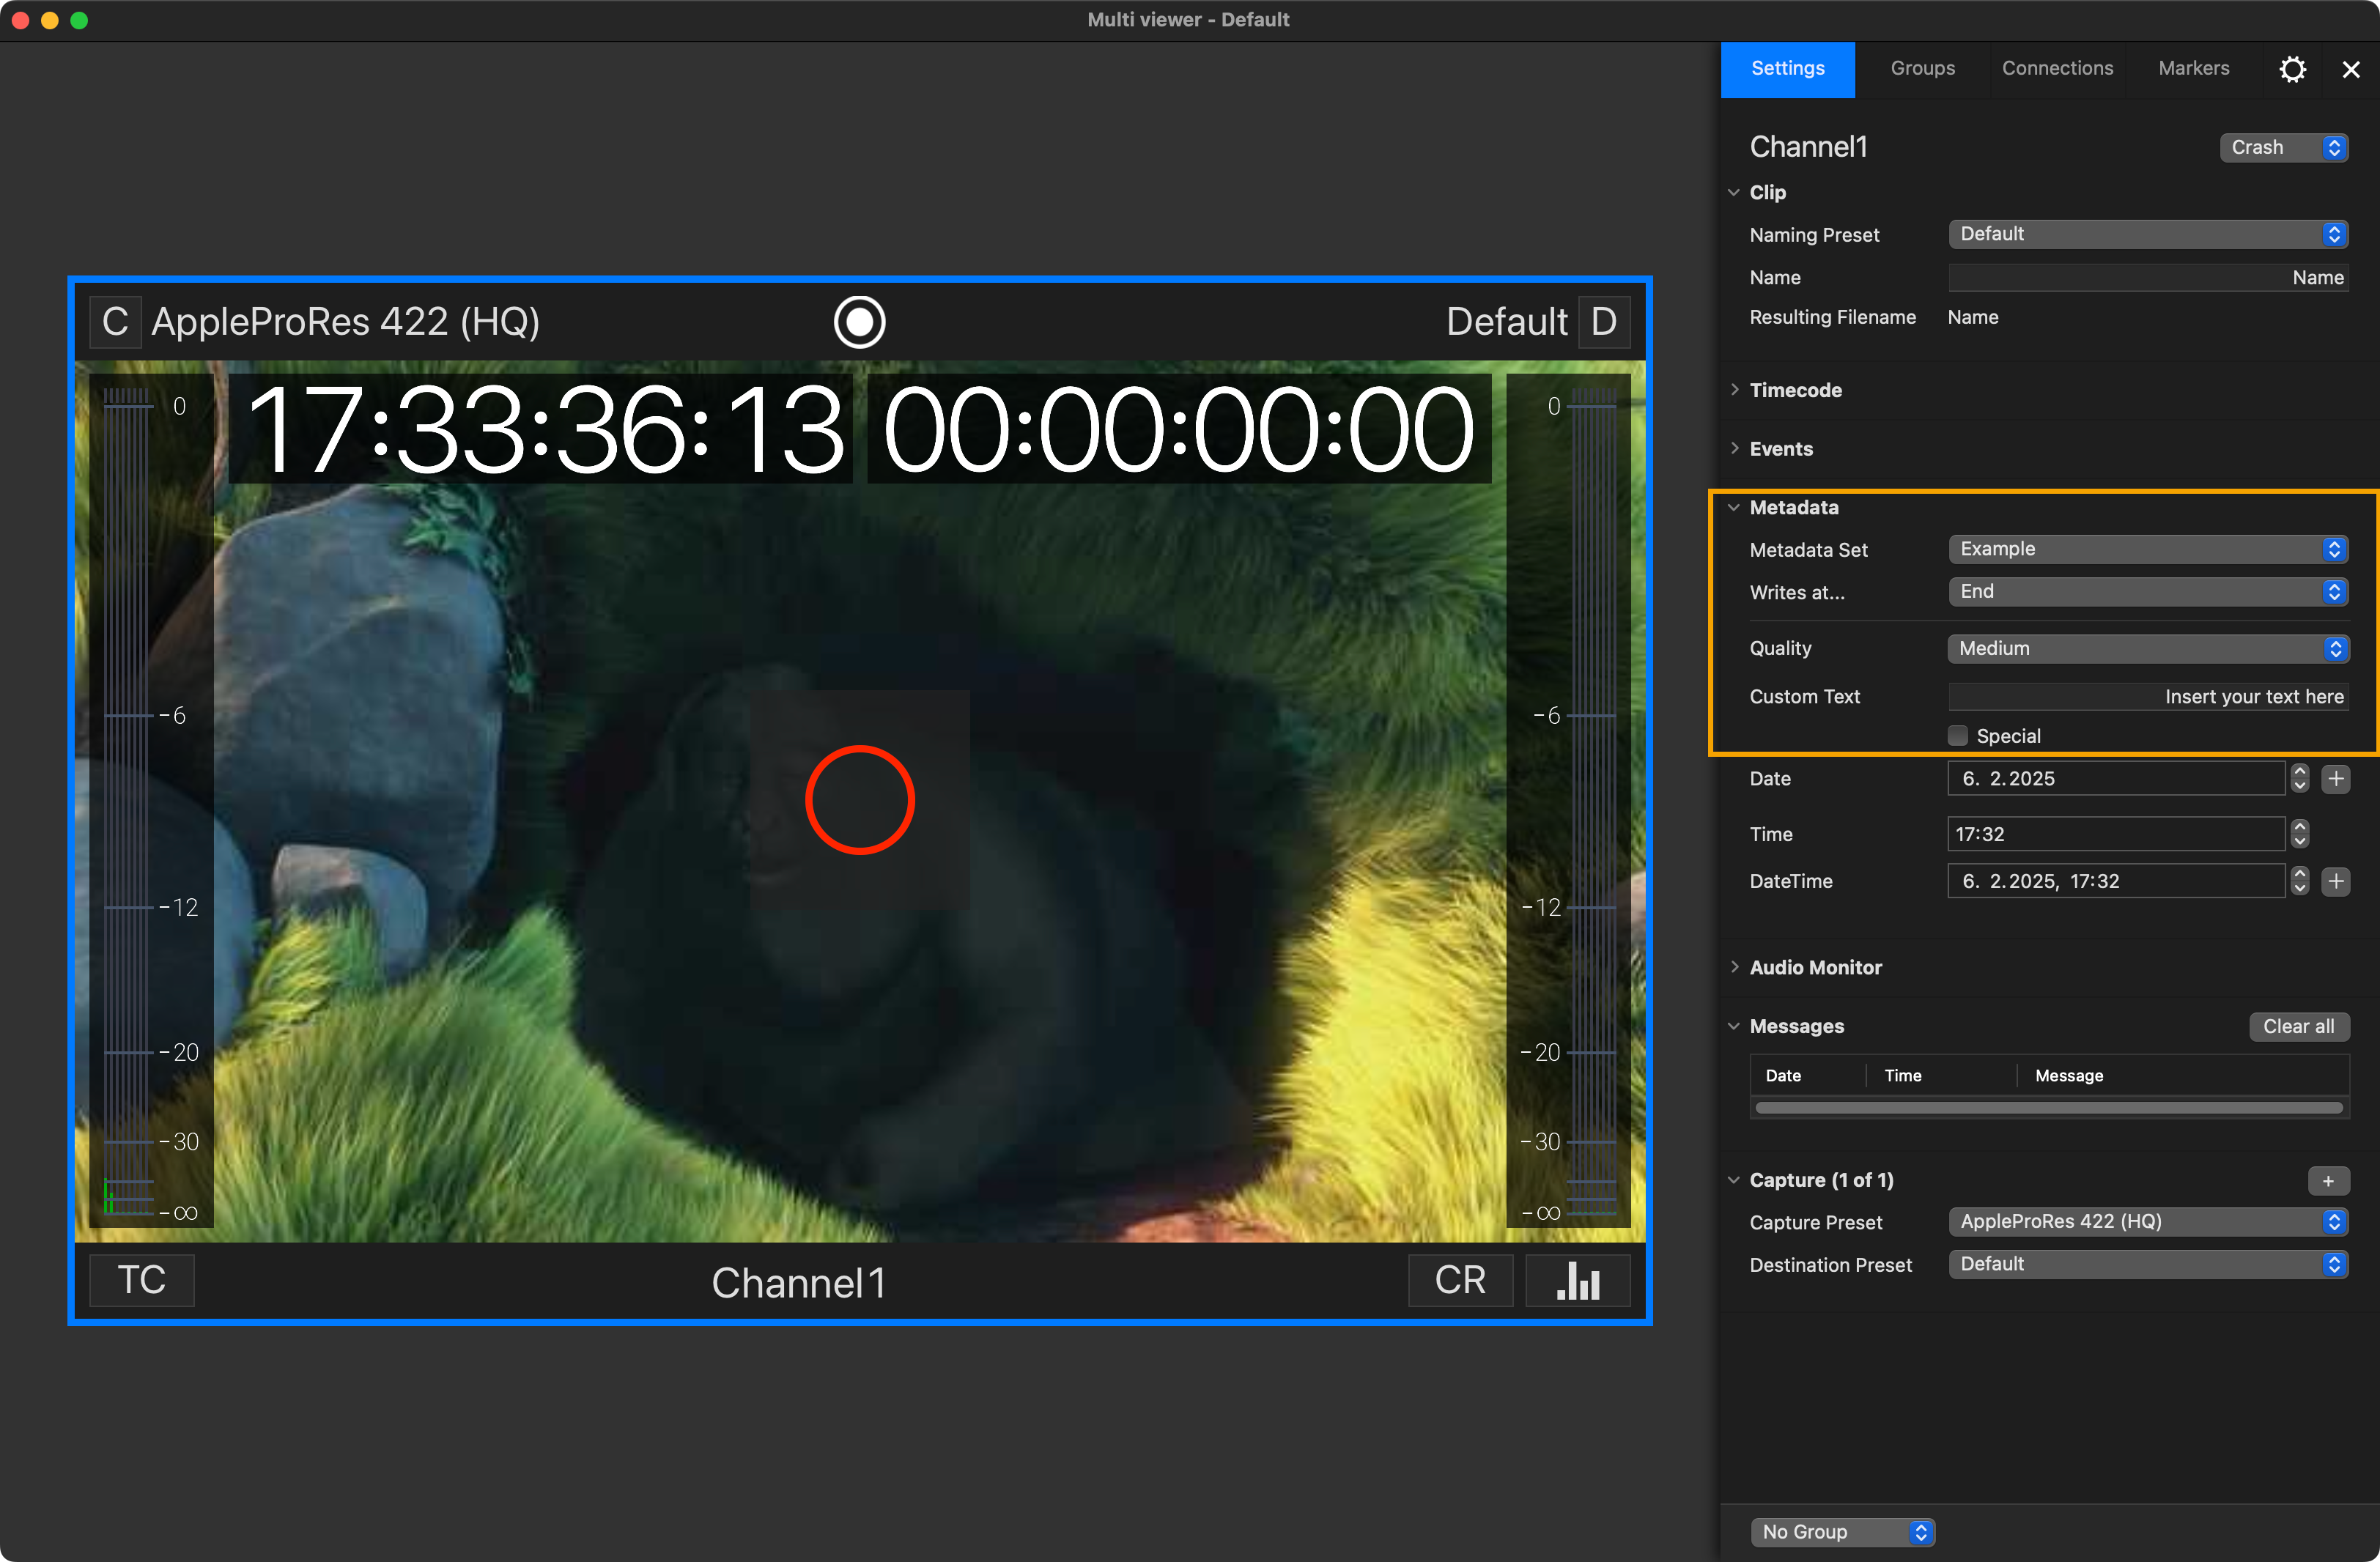The width and height of the screenshot is (2380, 1562).
Task: Click the Messages table horizontal scrollbar
Action: click(x=2048, y=1108)
